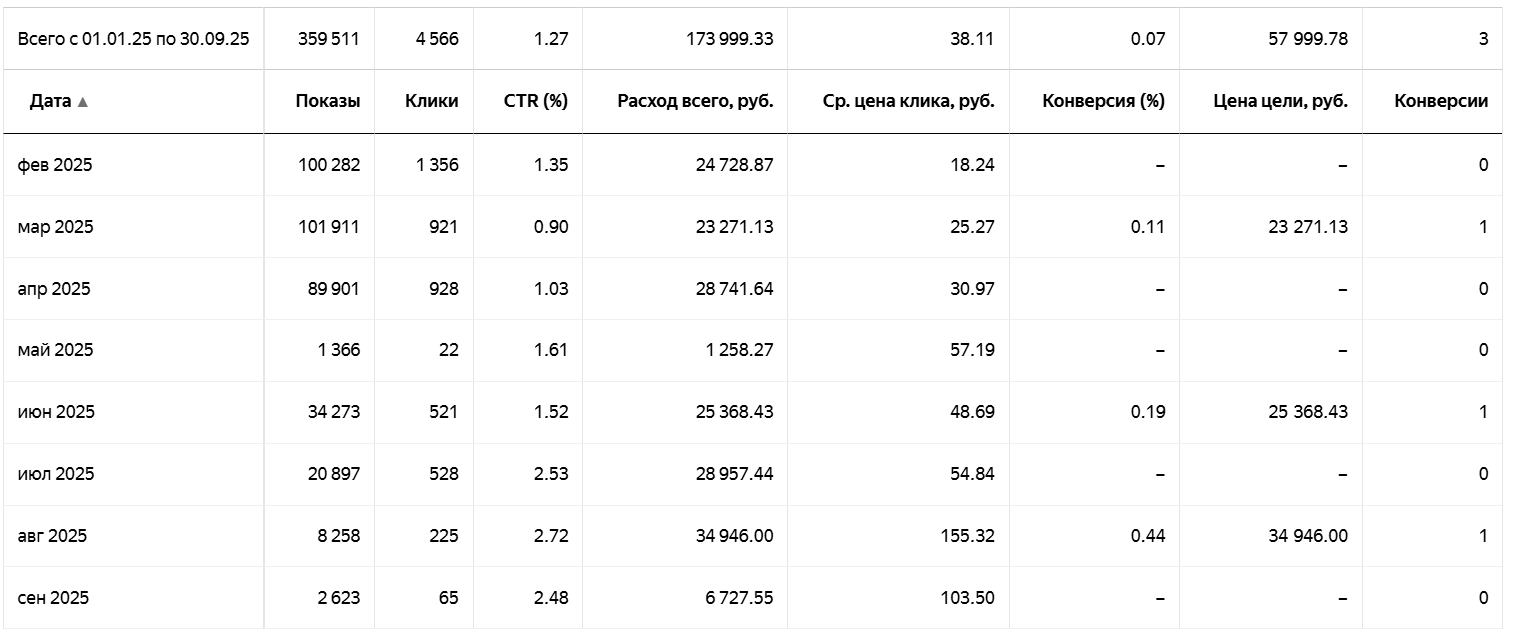Click the май 2025 date cell

[x=56, y=350]
